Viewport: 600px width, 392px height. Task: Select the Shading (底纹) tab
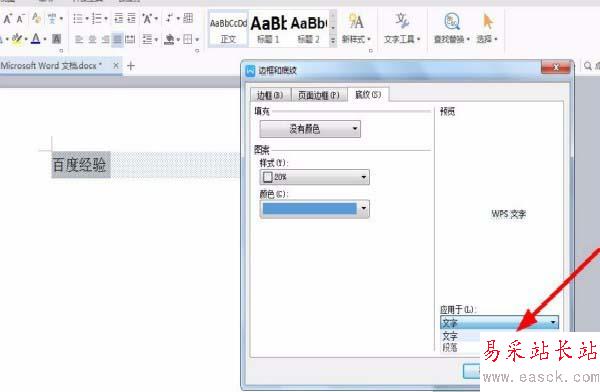[x=368, y=94]
